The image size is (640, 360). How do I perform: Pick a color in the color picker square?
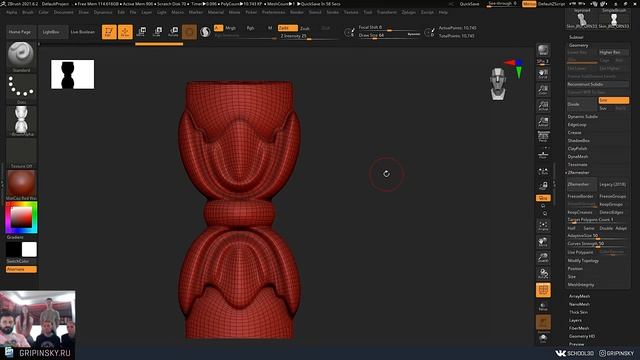21,217
